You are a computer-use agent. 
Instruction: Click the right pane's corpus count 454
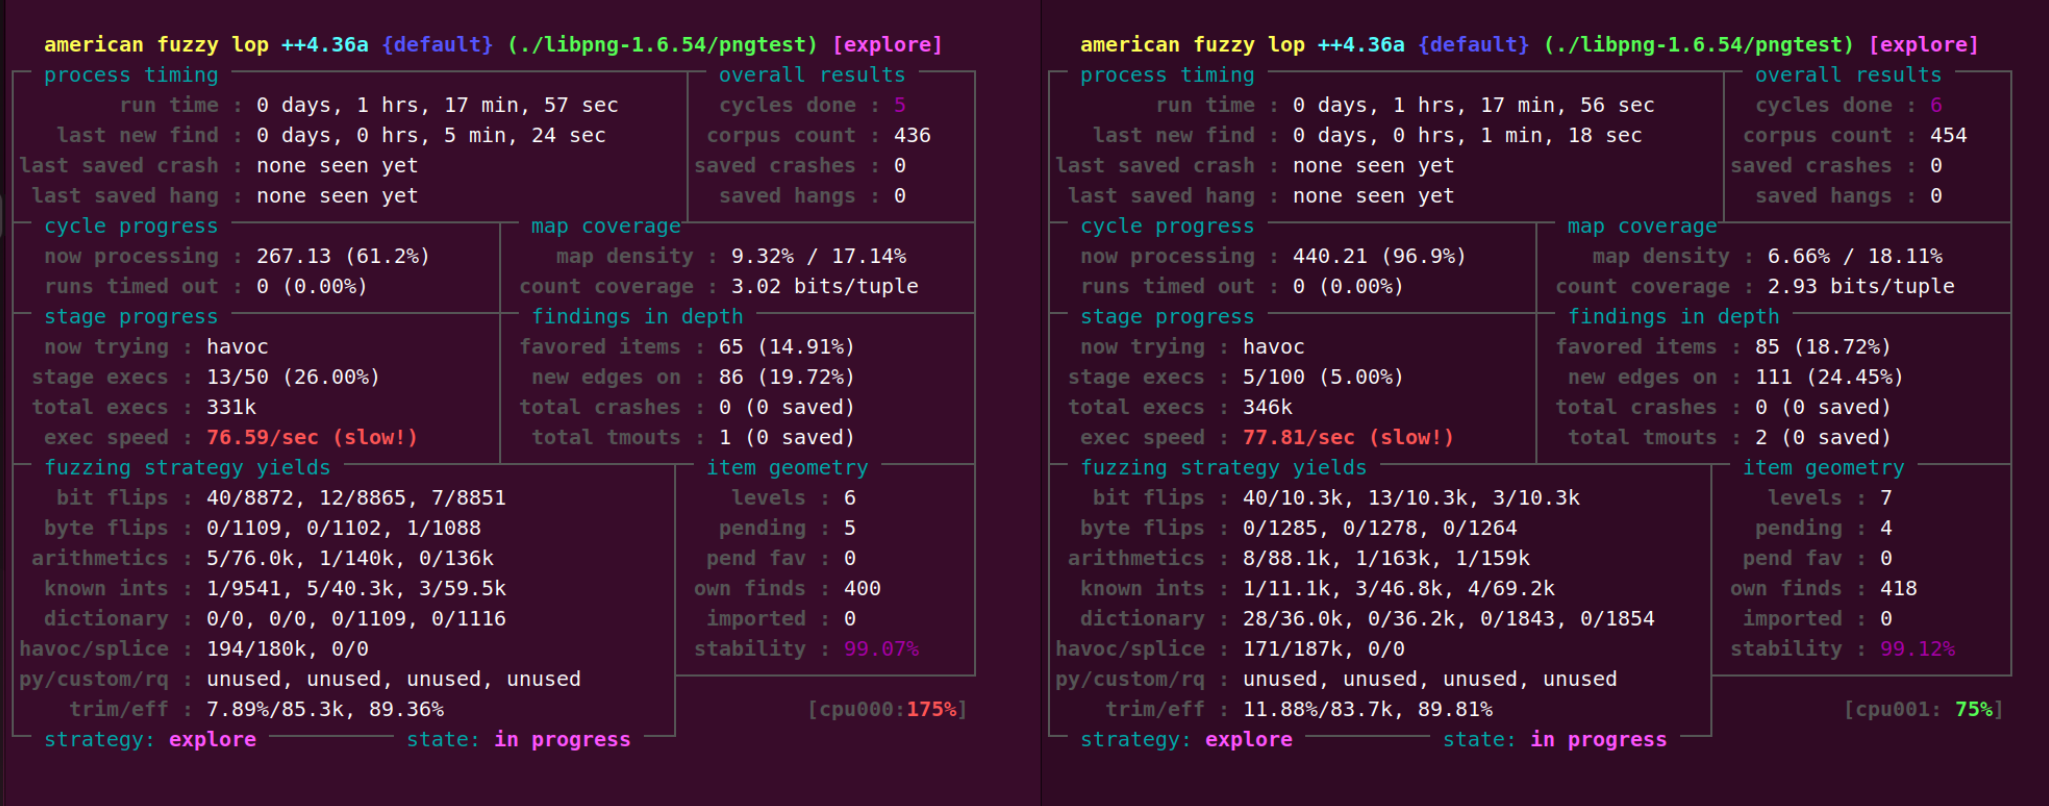click(x=1948, y=135)
